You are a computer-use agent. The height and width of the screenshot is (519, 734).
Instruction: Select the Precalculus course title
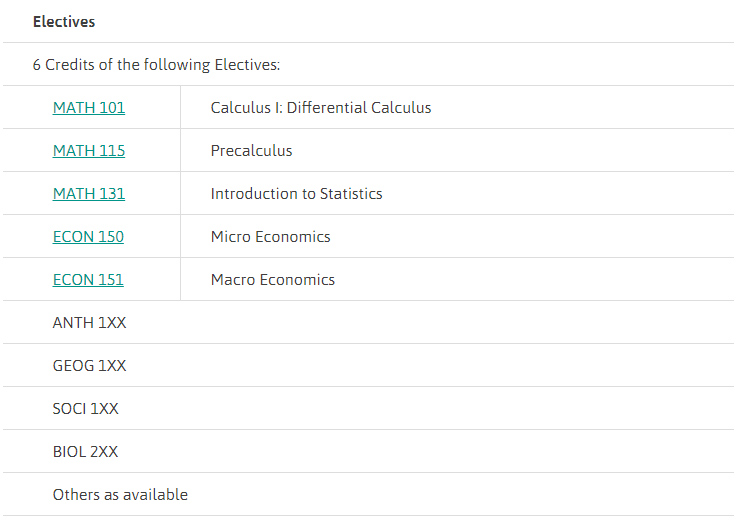click(251, 151)
